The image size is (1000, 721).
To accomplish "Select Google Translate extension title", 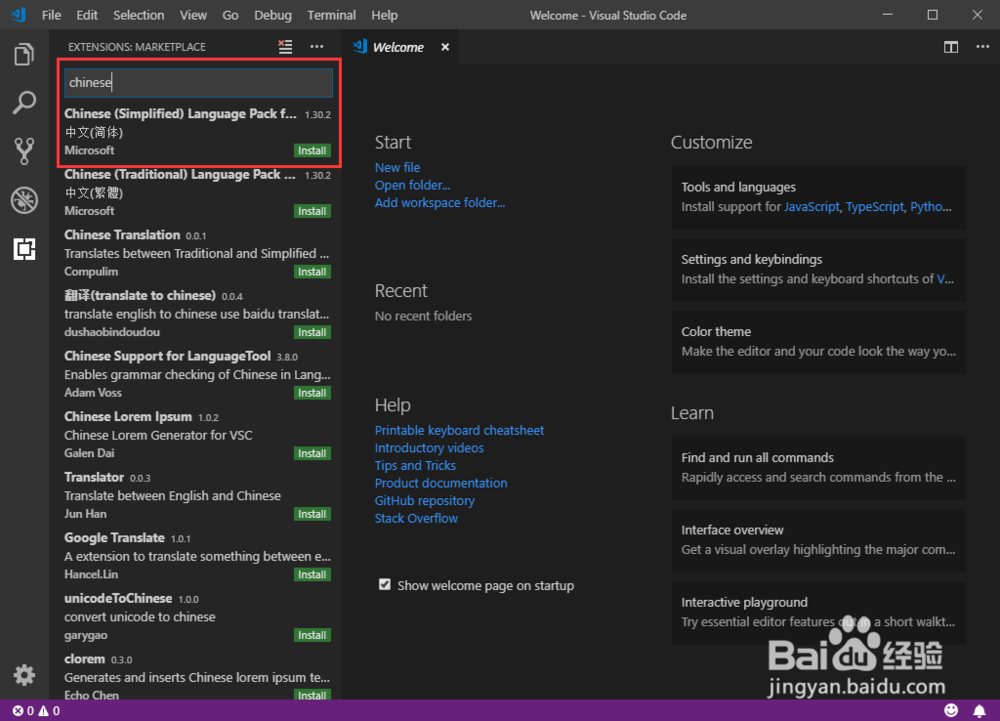I will point(114,537).
